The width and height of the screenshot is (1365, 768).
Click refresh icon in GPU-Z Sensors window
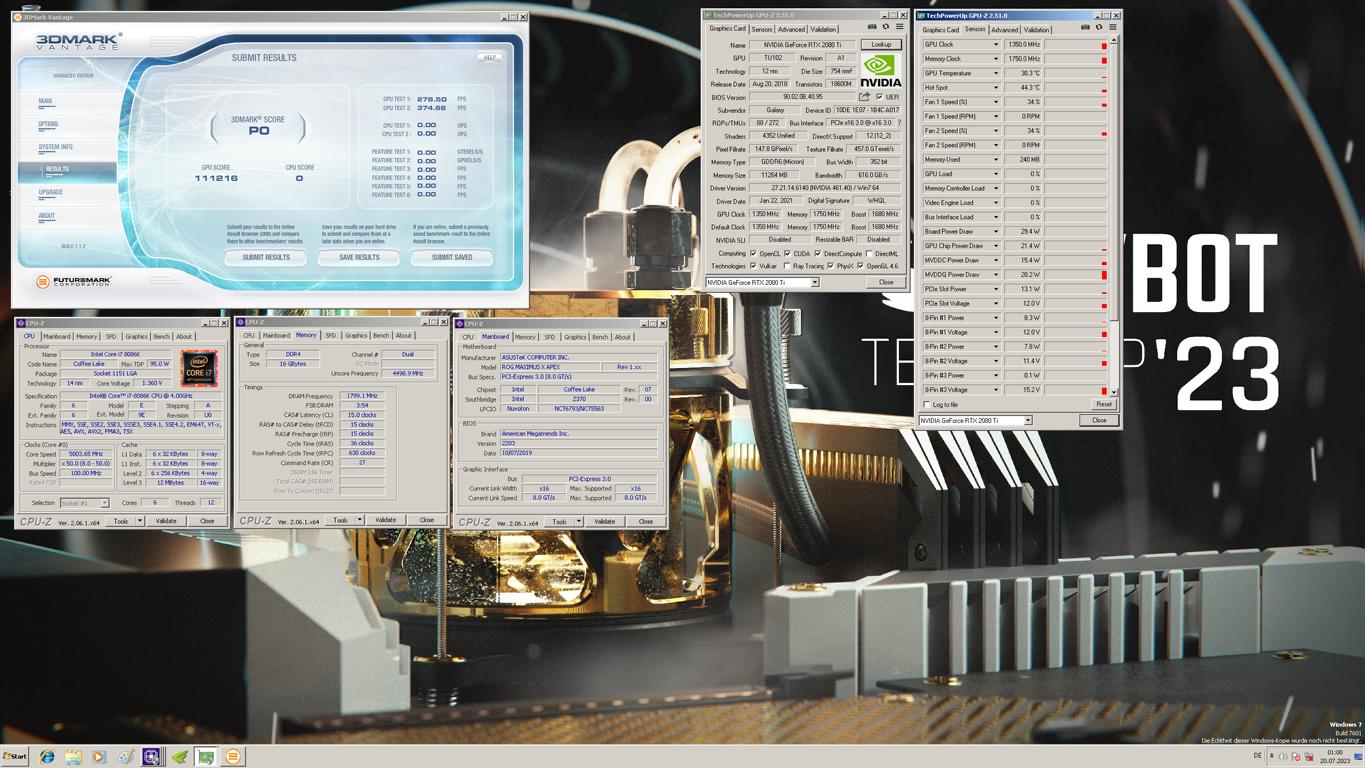click(x=1099, y=28)
